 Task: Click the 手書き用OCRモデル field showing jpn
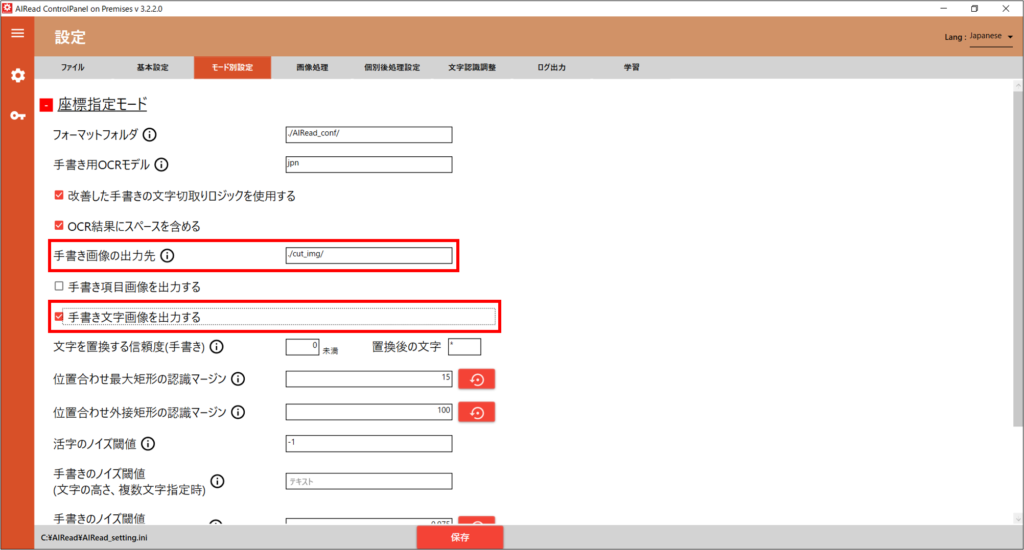369,165
